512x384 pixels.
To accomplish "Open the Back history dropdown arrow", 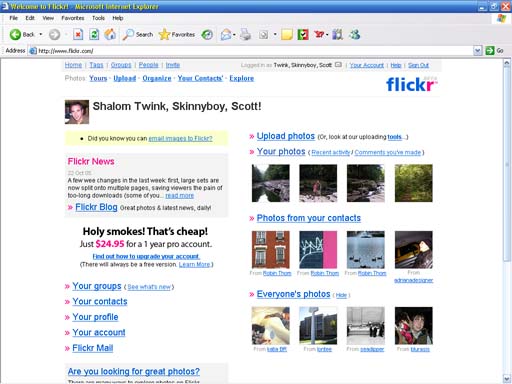I will click(41, 34).
